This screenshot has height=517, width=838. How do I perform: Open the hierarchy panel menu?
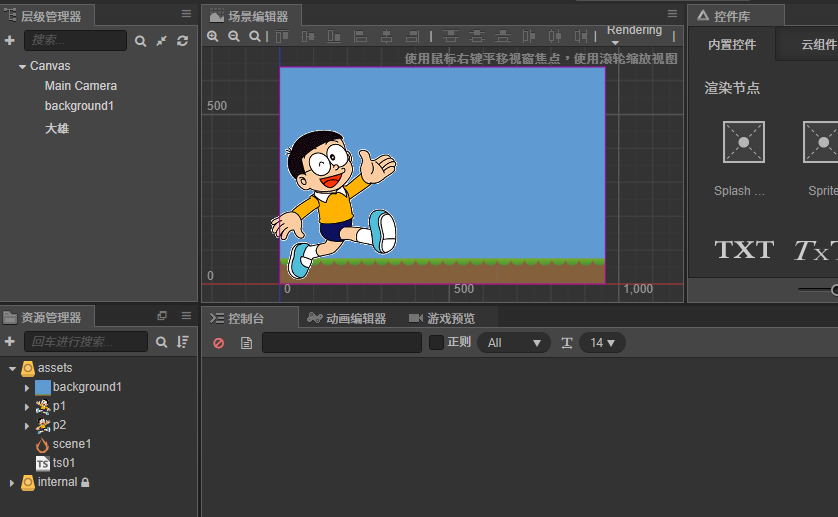click(x=186, y=14)
